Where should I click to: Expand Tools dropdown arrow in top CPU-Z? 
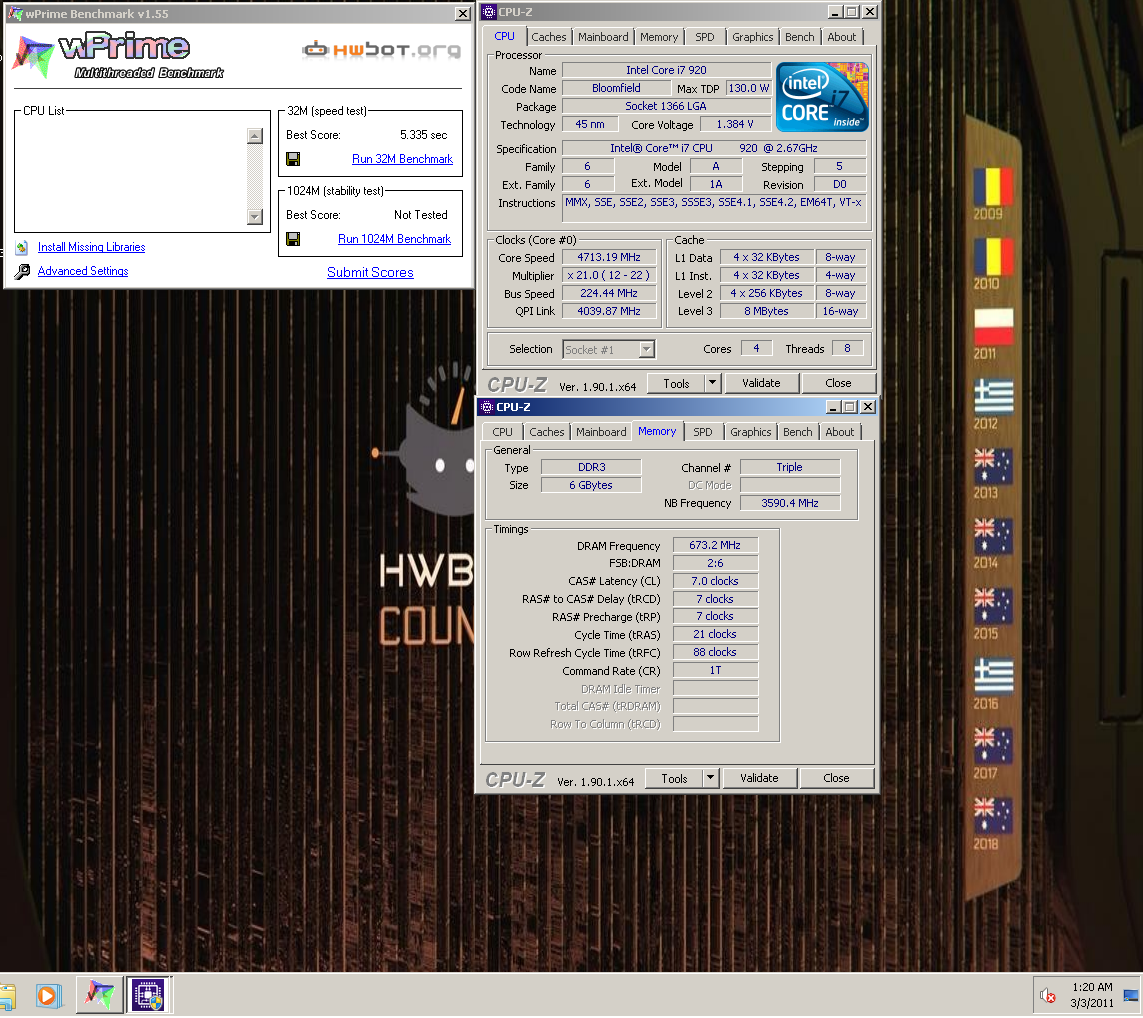[713, 383]
